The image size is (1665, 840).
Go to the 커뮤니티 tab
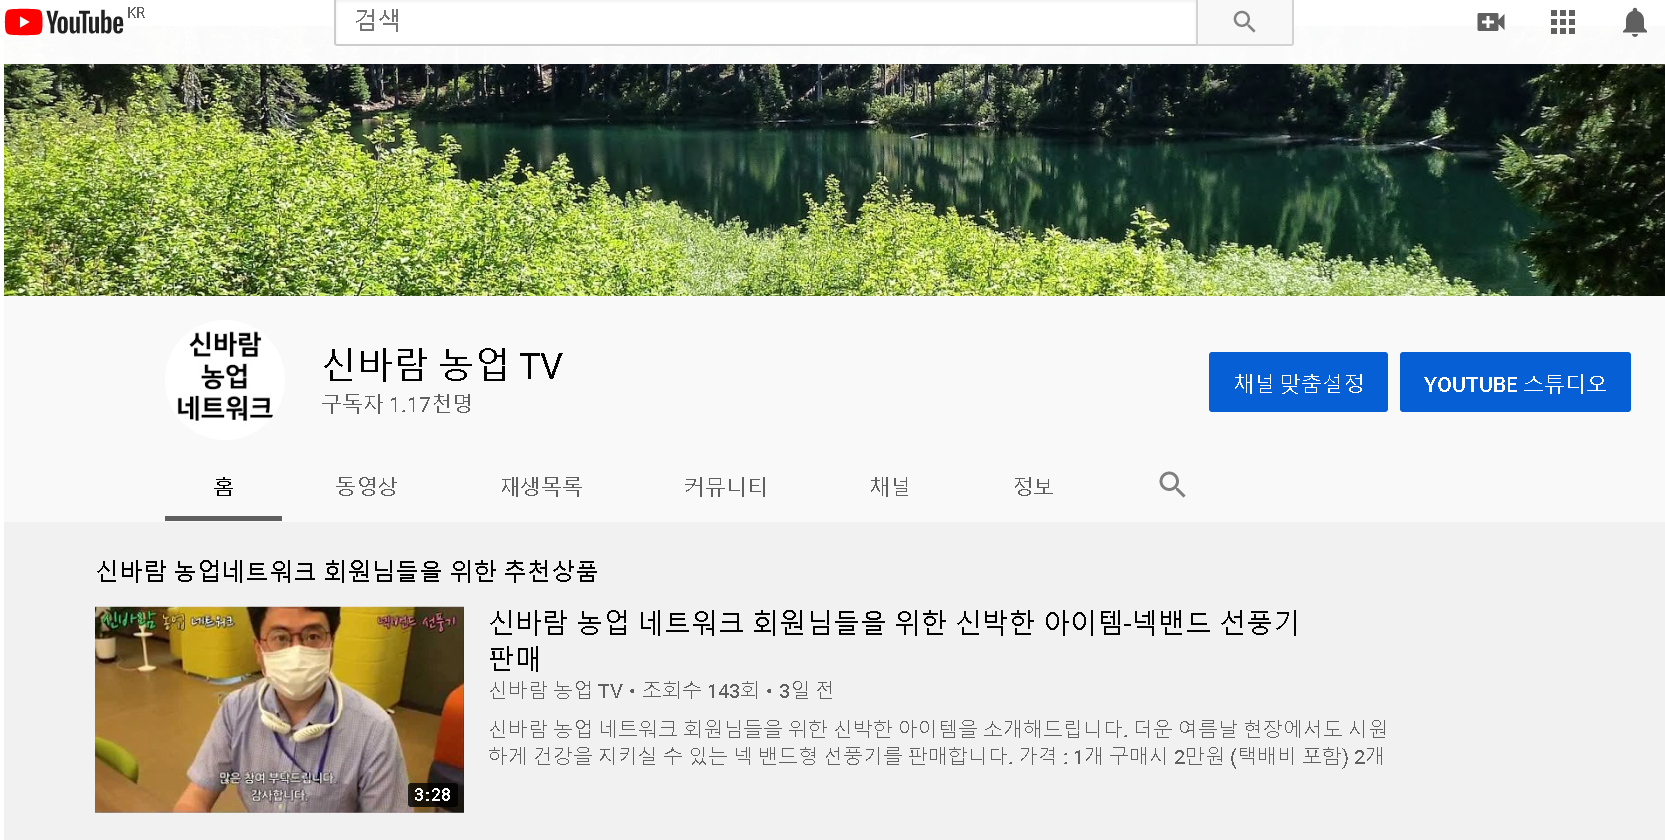click(x=725, y=487)
